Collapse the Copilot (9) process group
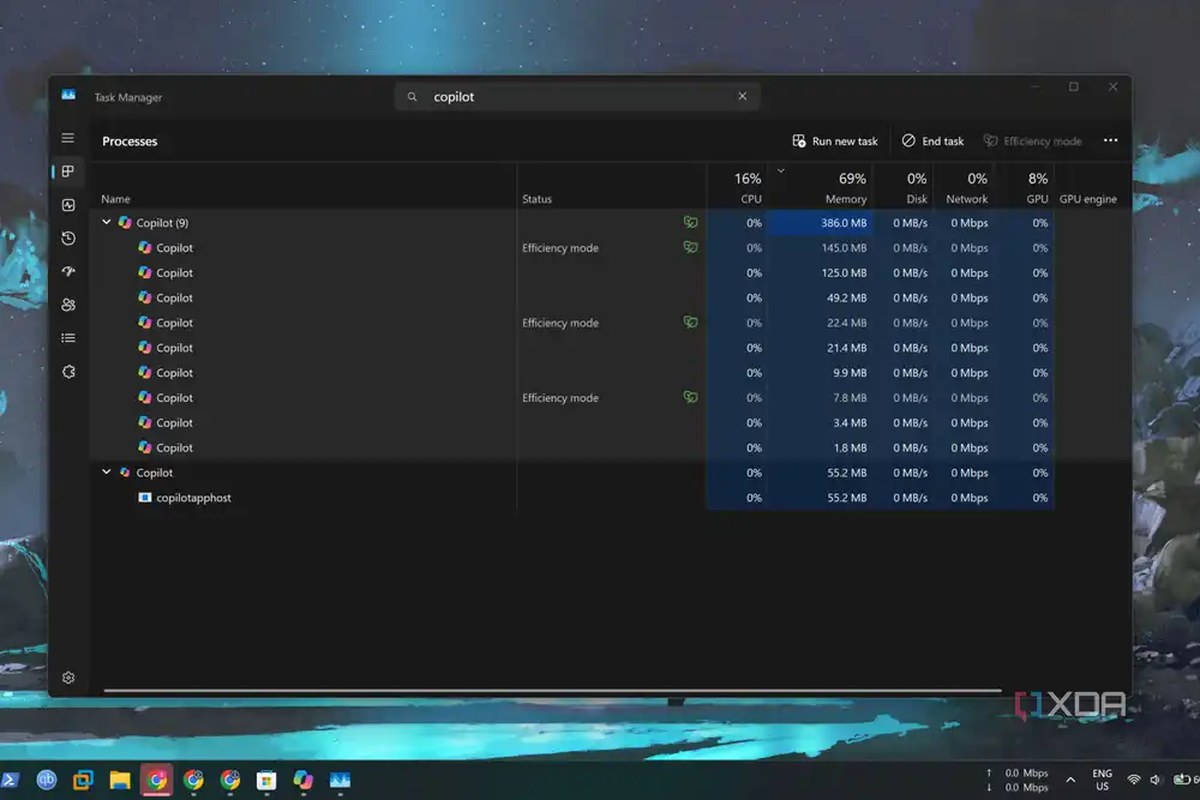 [107, 222]
